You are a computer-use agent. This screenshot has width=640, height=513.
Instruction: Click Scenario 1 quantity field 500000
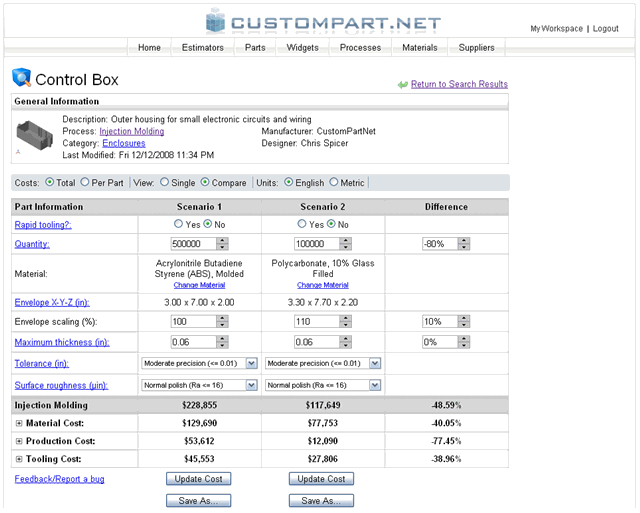[x=193, y=244]
